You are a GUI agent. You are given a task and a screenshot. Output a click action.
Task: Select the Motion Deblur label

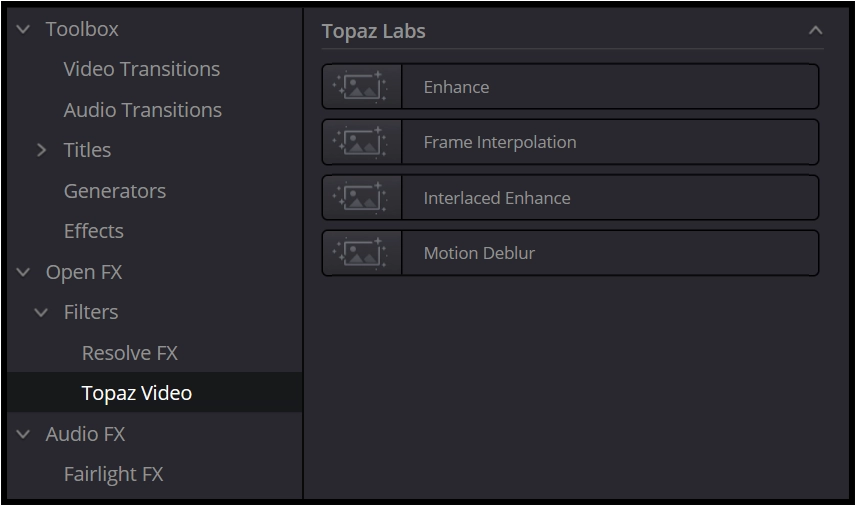(479, 253)
